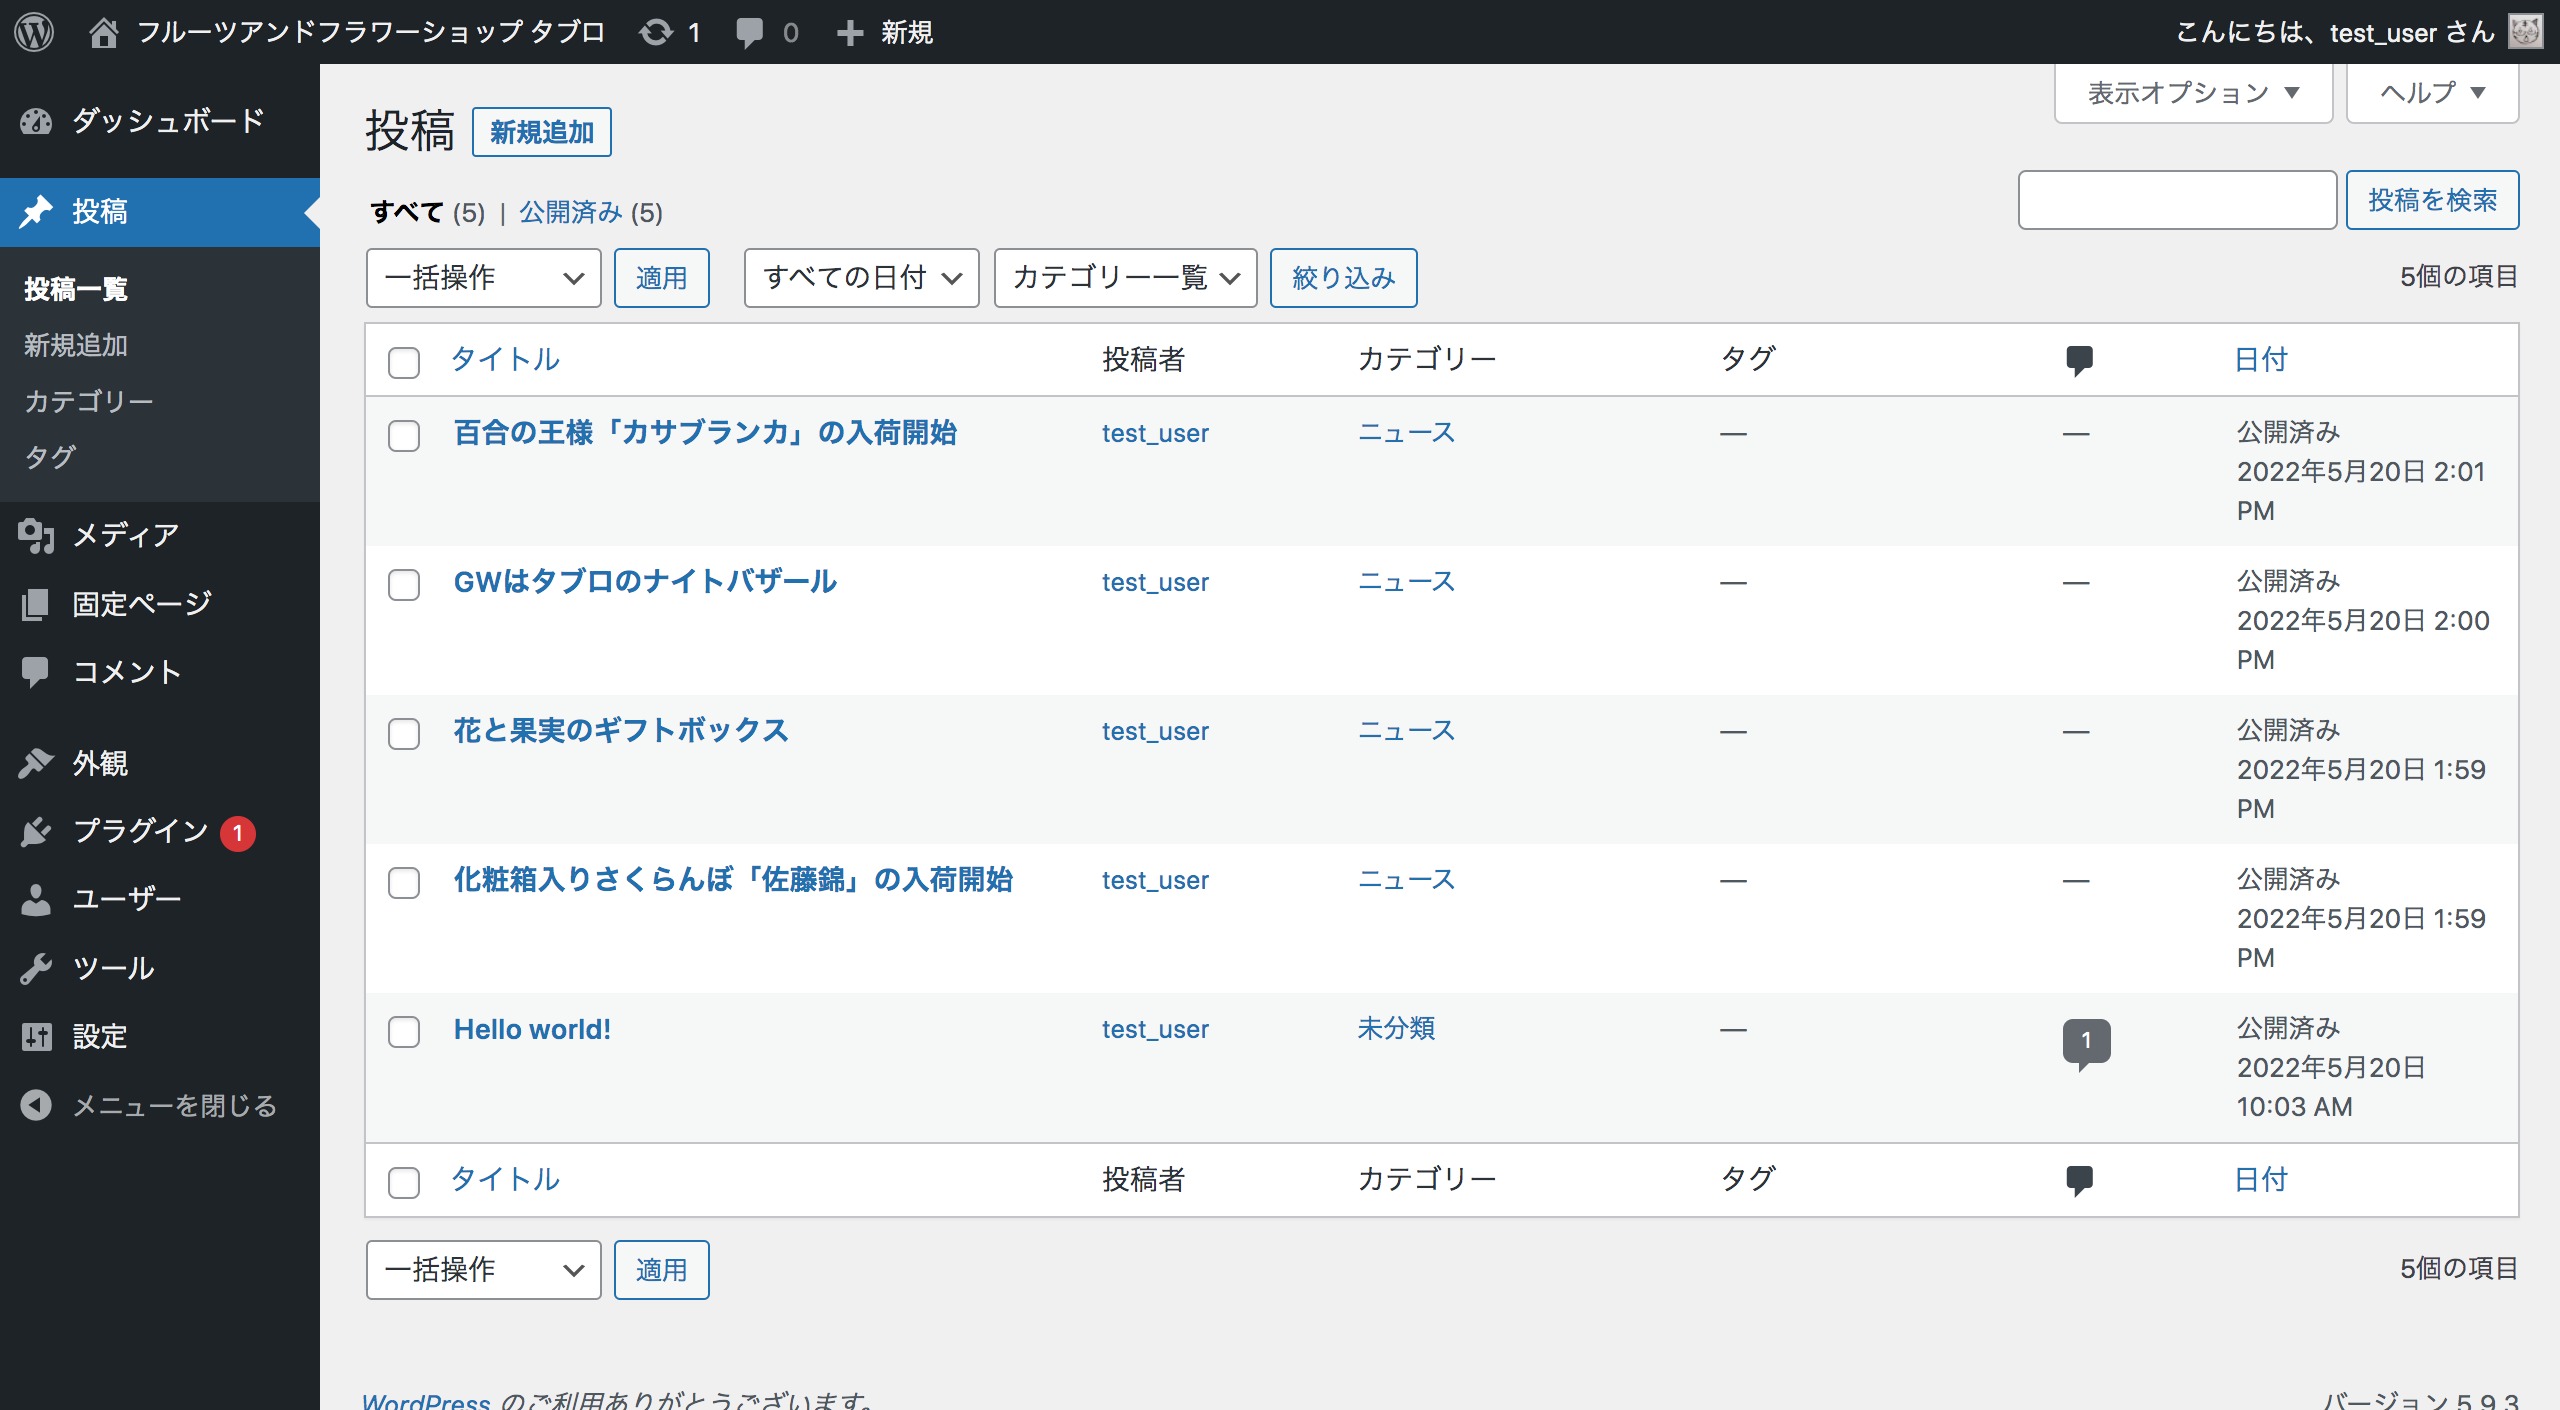Open site home via house icon
This screenshot has width=2560, height=1410.
104,32
